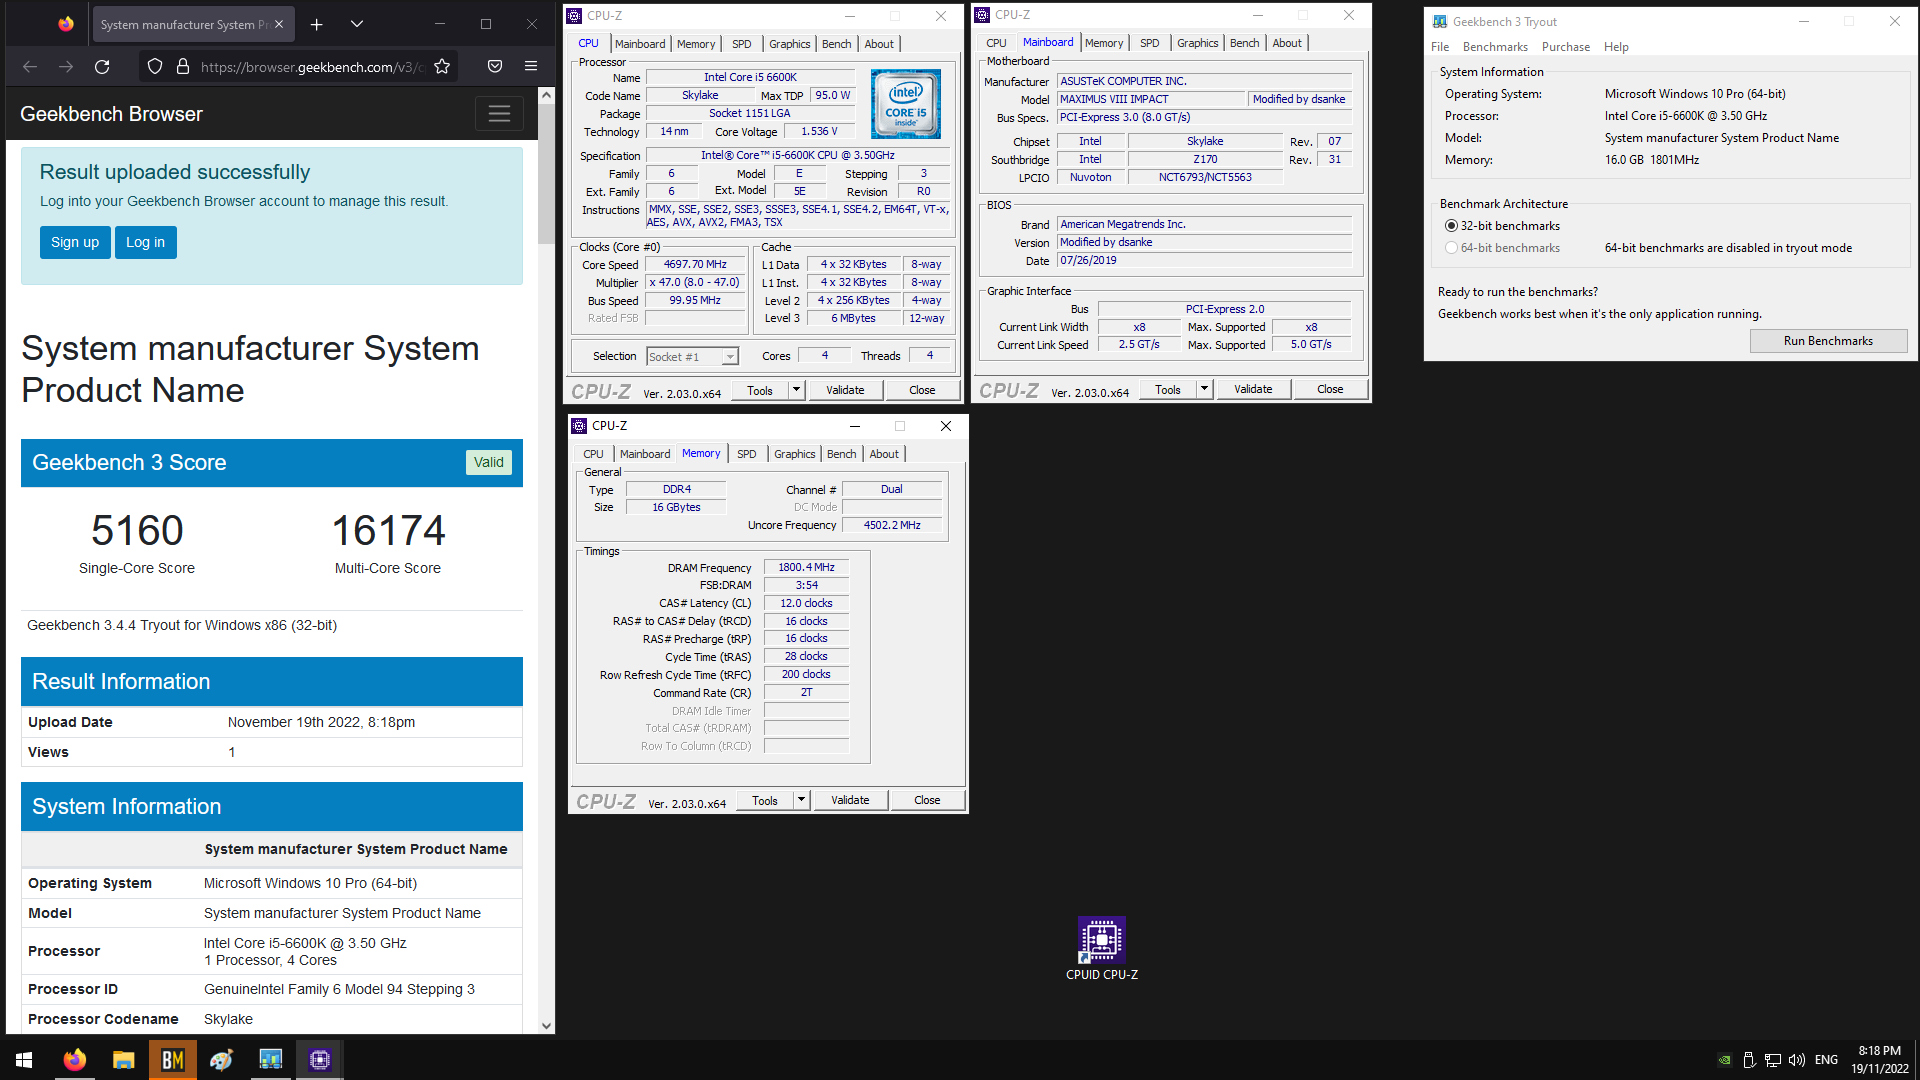1920x1080 pixels.
Task: Open the volume control in the tray
Action: 1797,1060
